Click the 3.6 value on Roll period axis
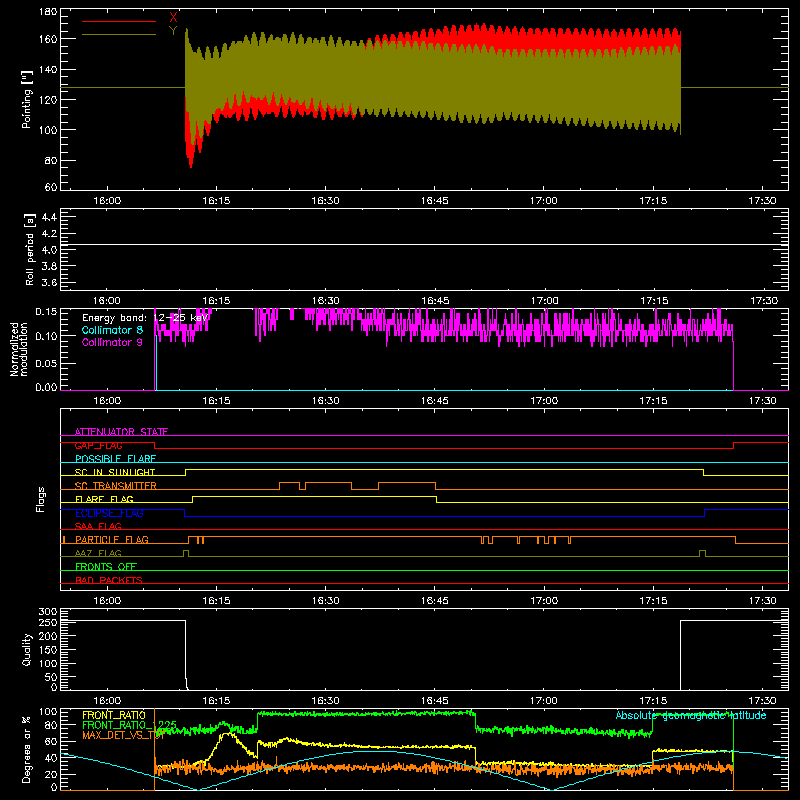800x800 pixels. (49, 282)
